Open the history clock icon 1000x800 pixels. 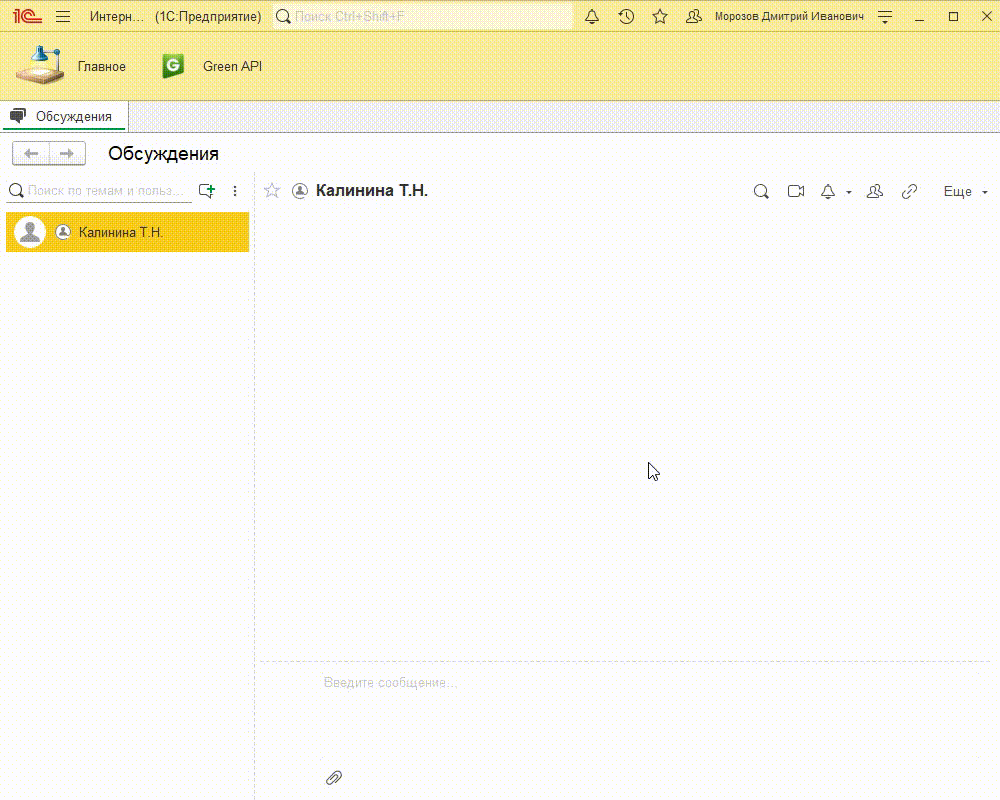(x=626, y=17)
